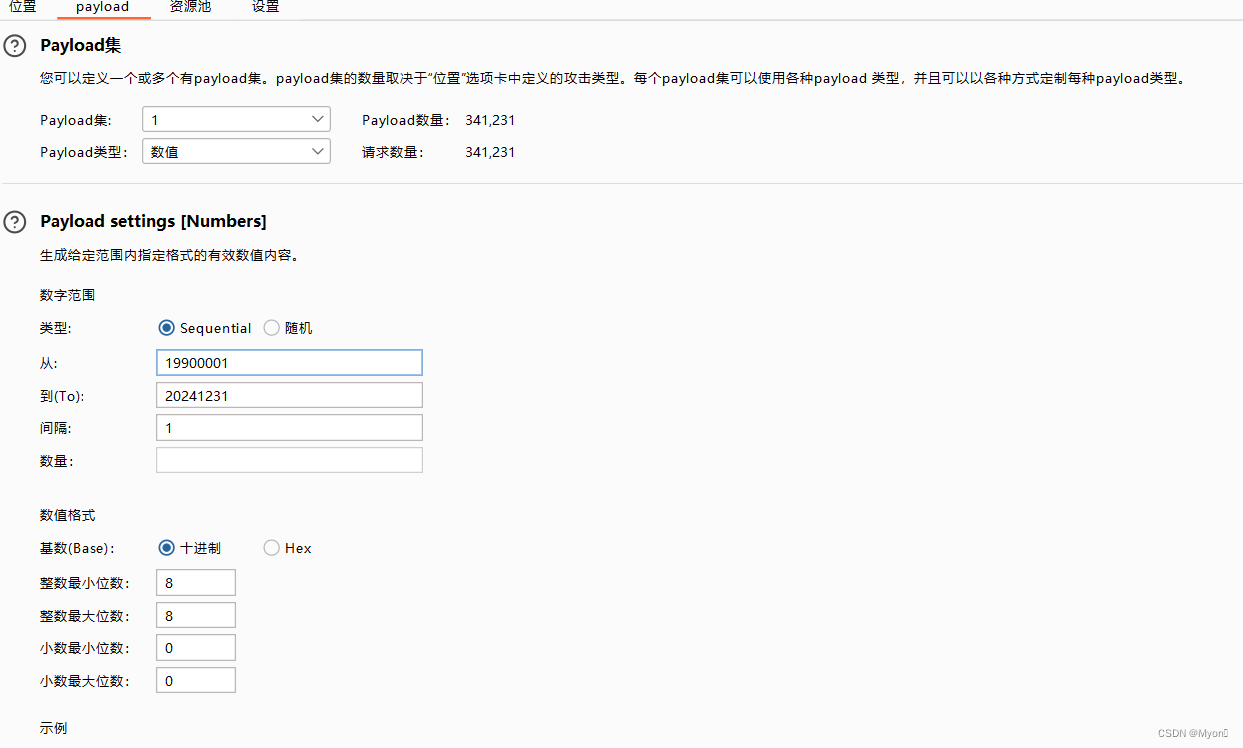Select the Sequential number type radio button
Screen dimensions: 1243x748
click(166, 328)
